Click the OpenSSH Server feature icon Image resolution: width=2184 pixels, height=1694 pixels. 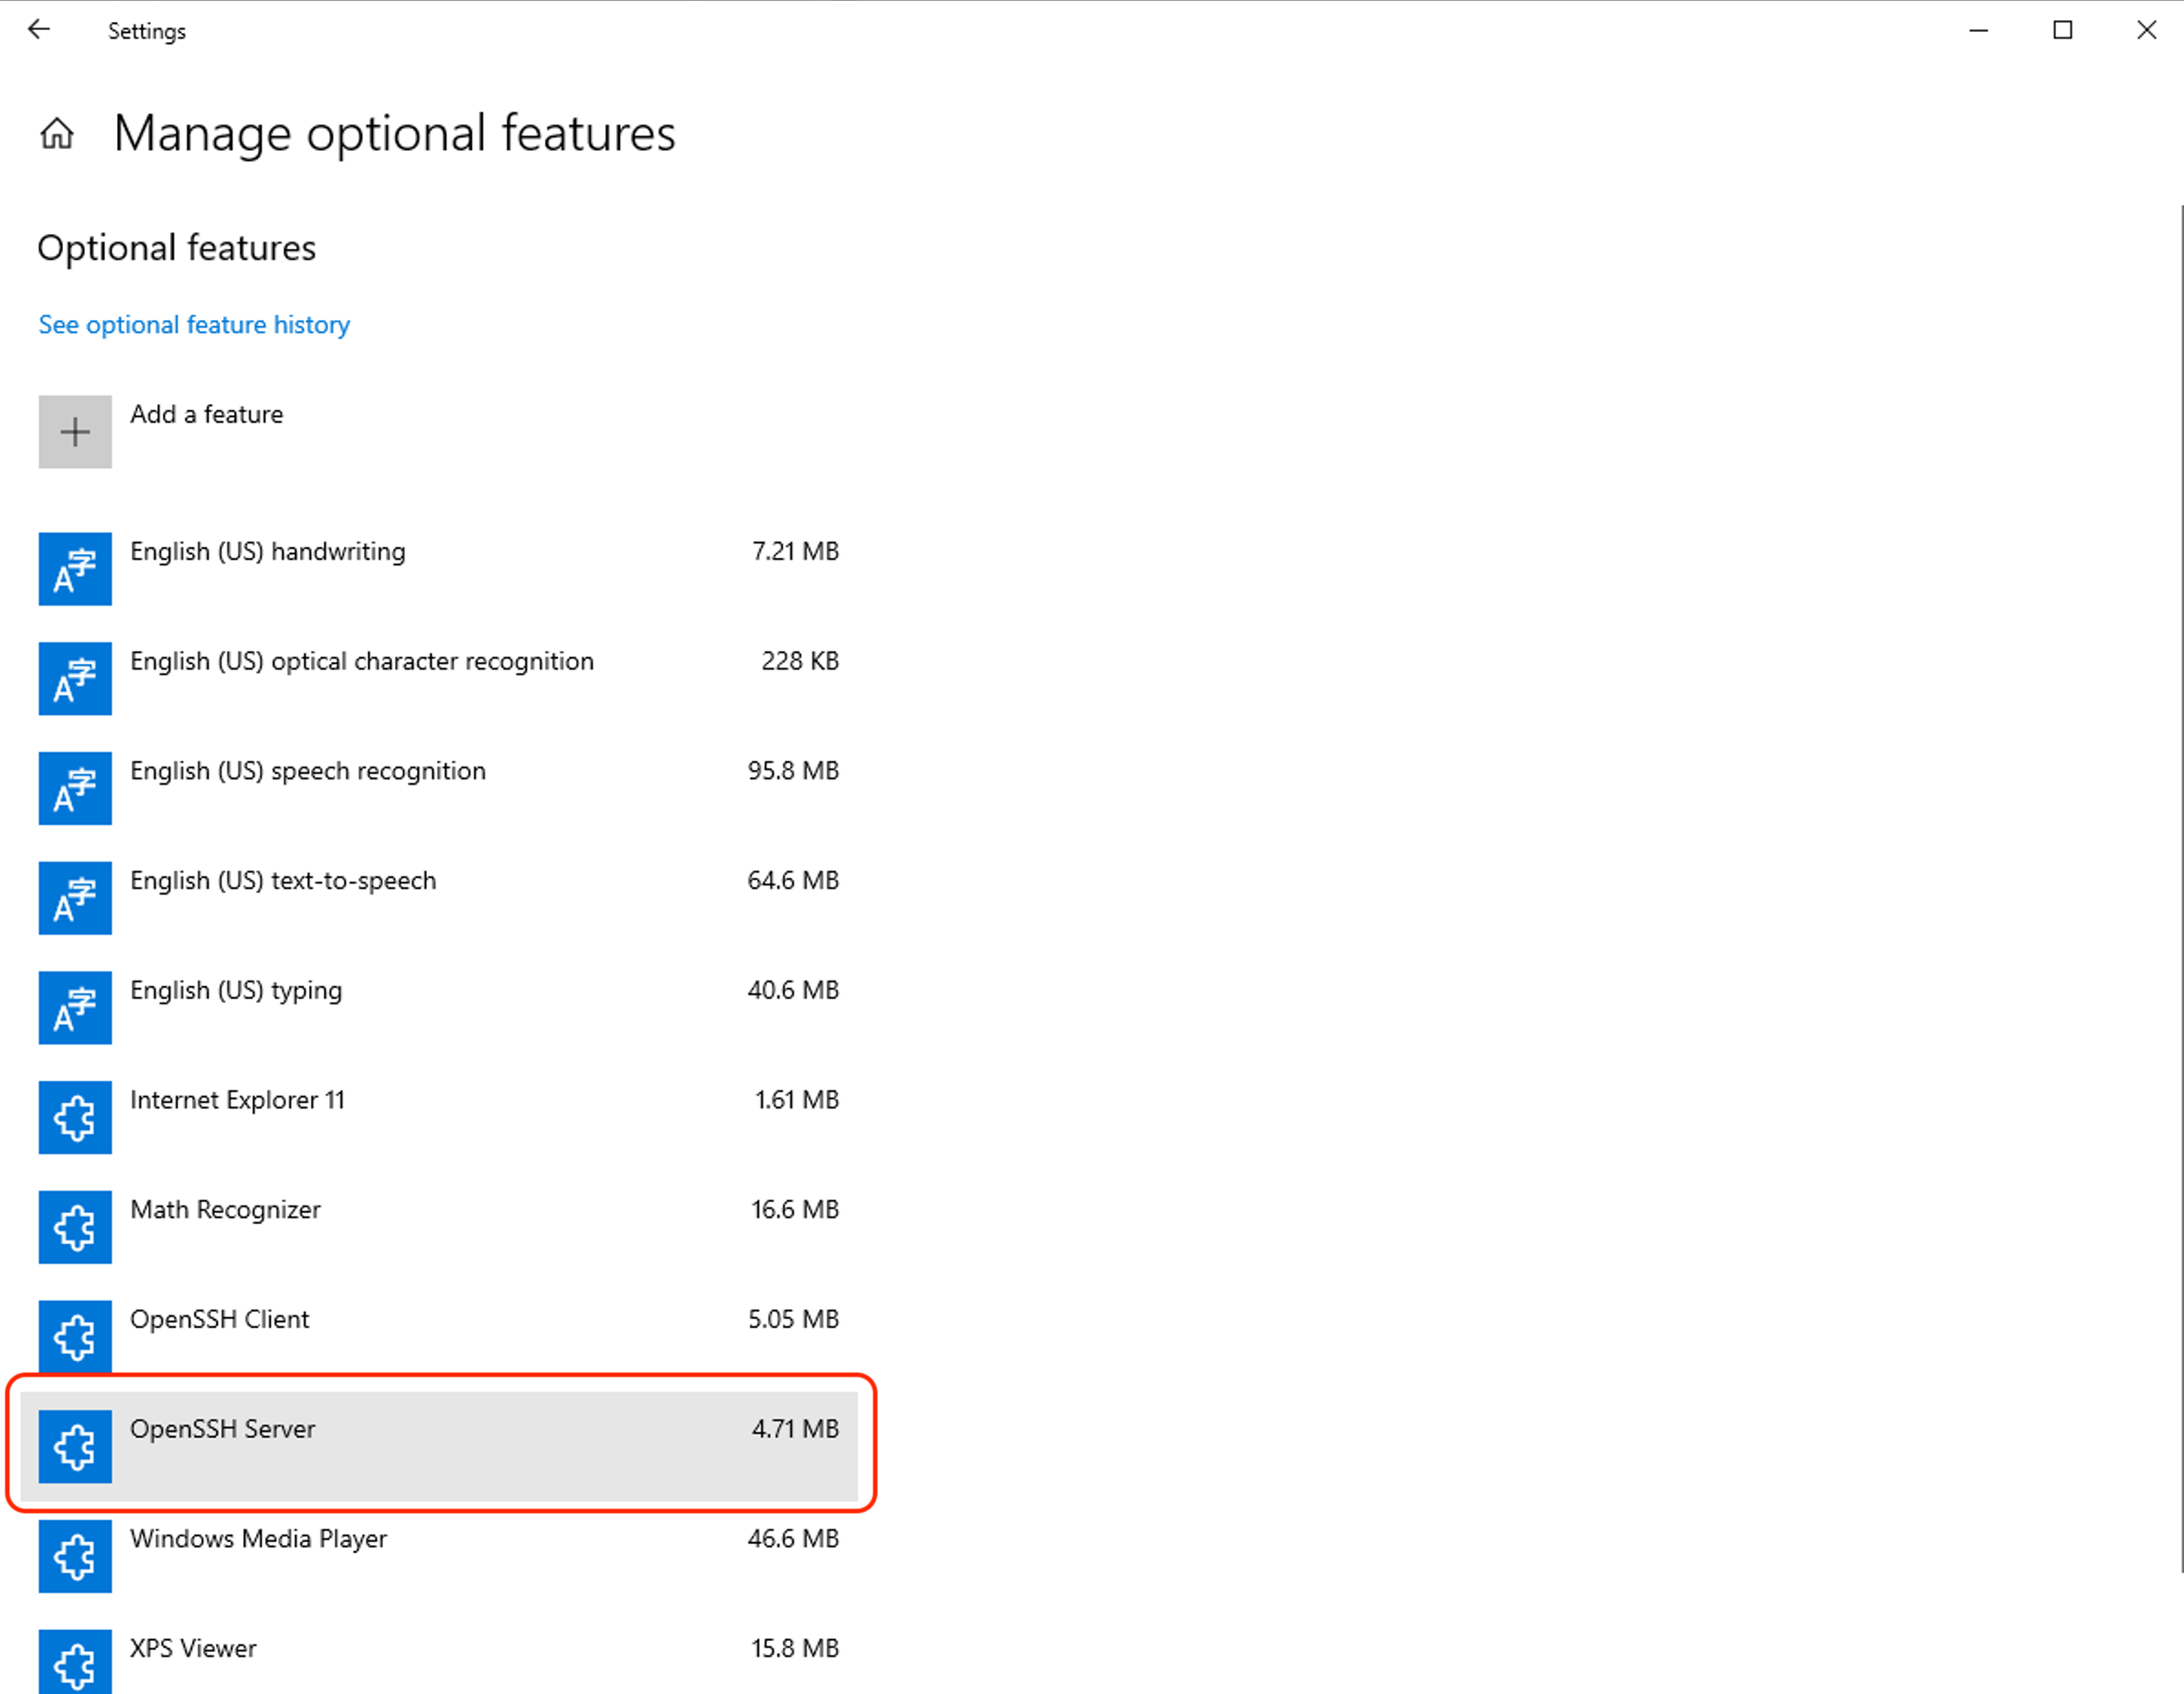[75, 1447]
